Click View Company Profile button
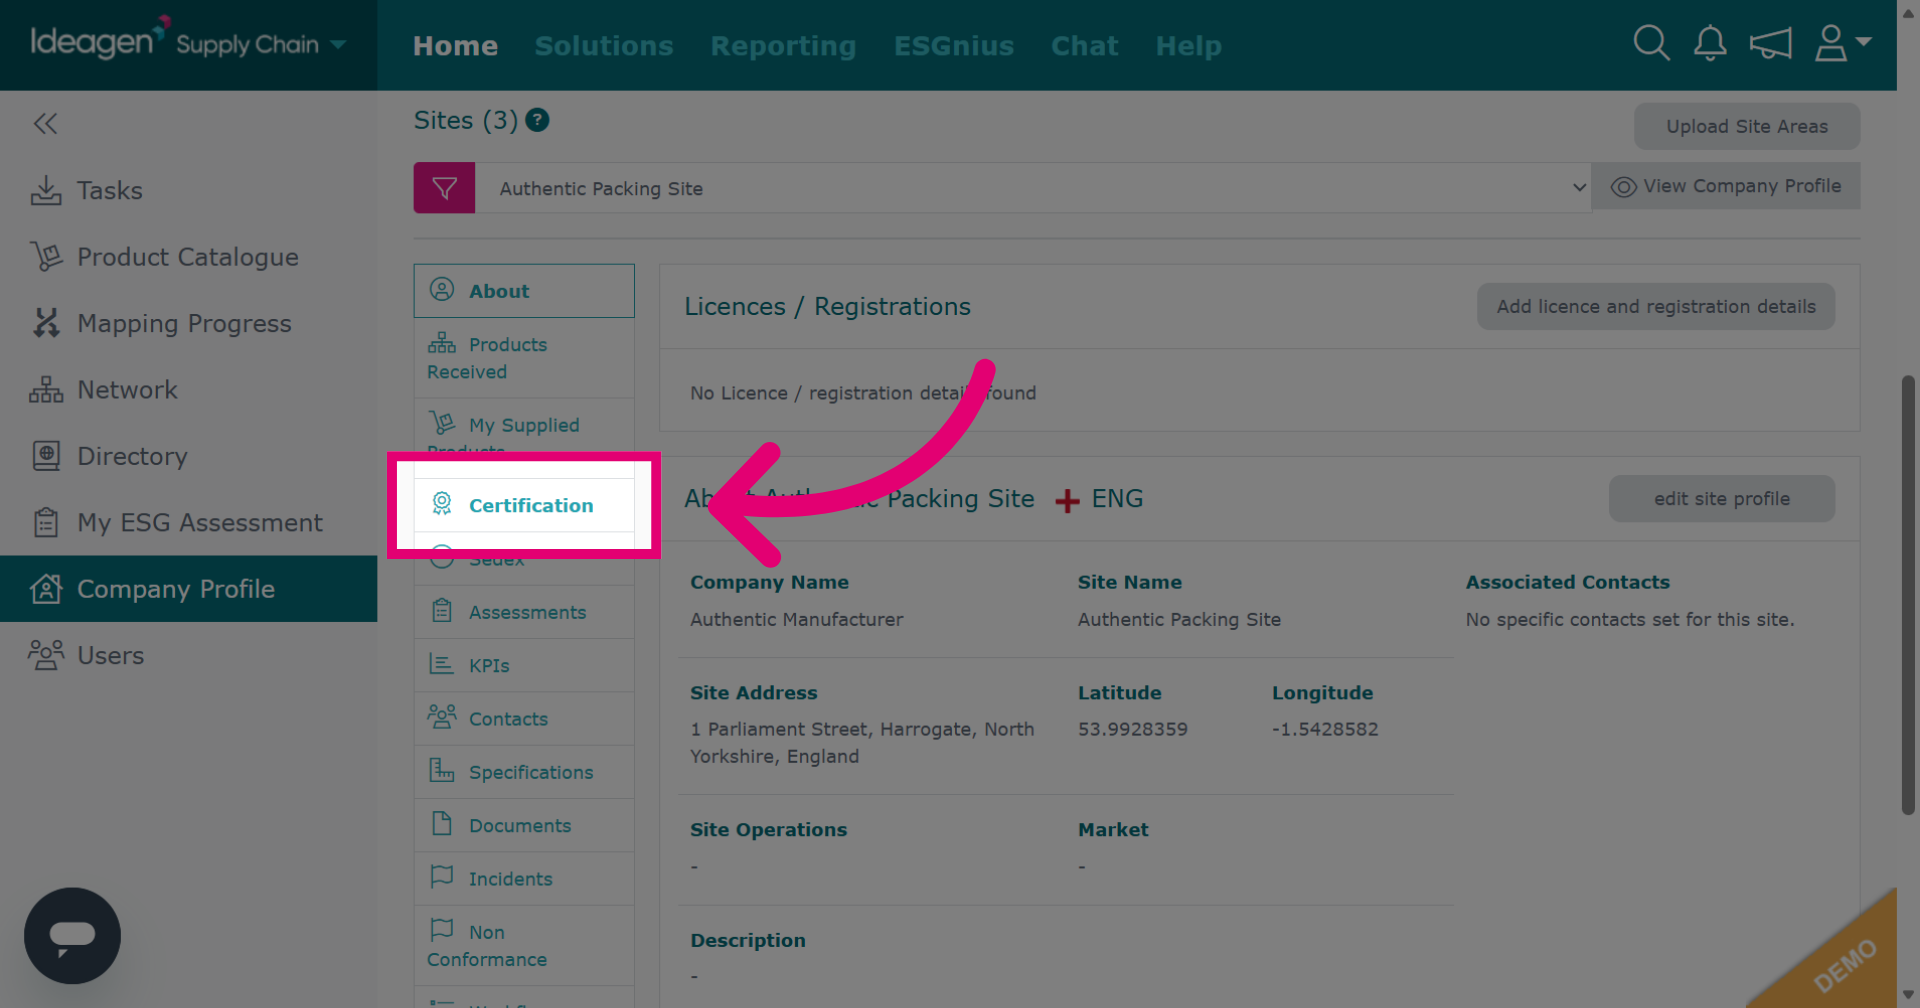Image resolution: width=1920 pixels, height=1008 pixels. click(1726, 186)
